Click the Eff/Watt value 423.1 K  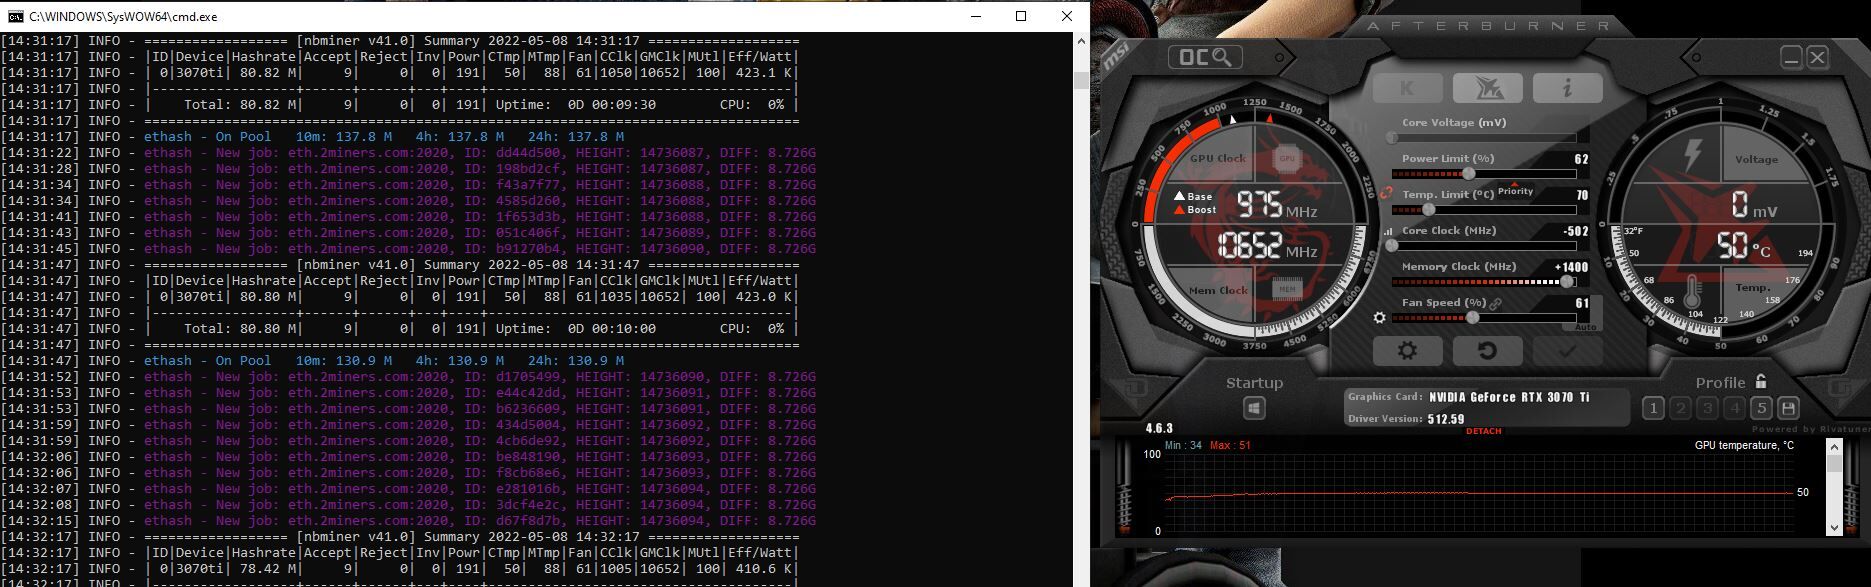[761, 73]
